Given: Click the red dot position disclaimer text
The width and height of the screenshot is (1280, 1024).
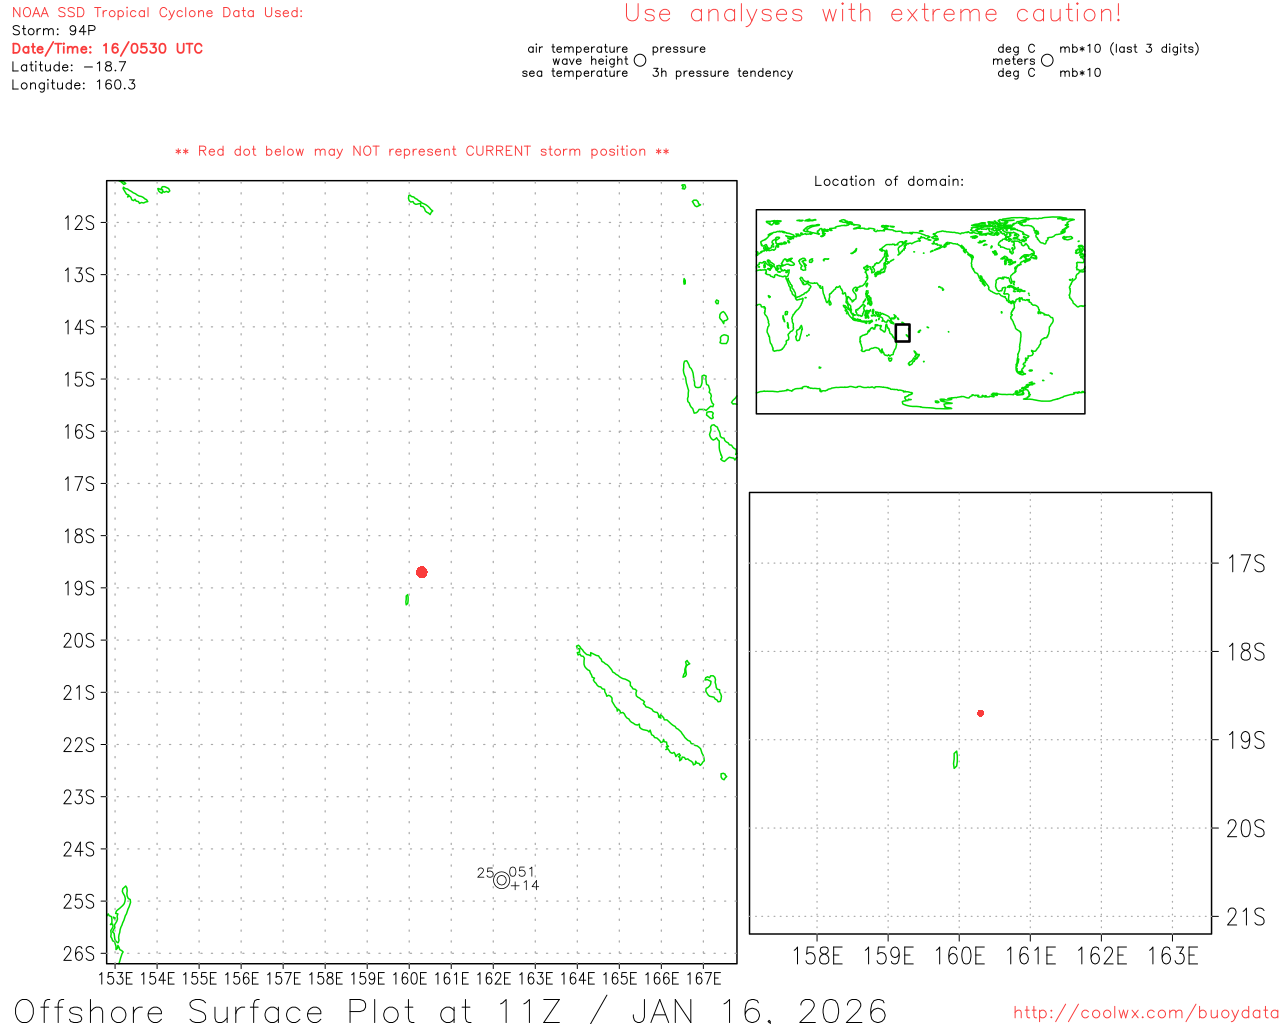Looking at the screenshot, I should coord(422,151).
